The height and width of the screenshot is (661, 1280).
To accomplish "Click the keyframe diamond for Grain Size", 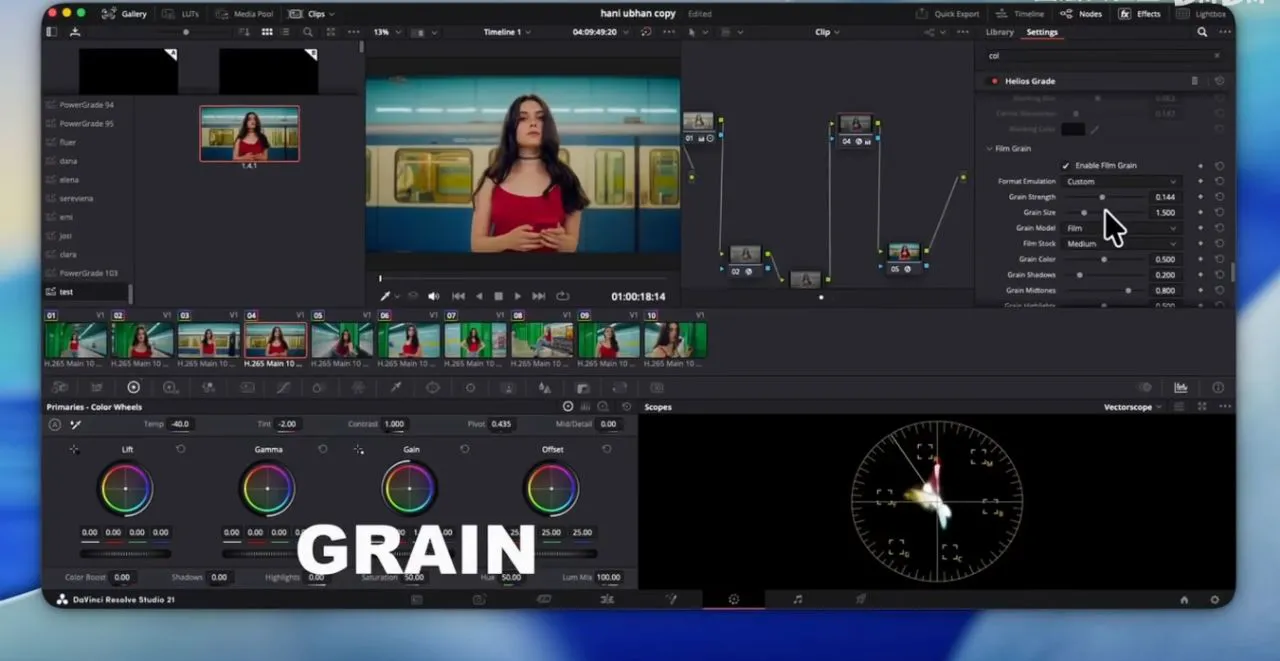I will click(x=1200, y=213).
